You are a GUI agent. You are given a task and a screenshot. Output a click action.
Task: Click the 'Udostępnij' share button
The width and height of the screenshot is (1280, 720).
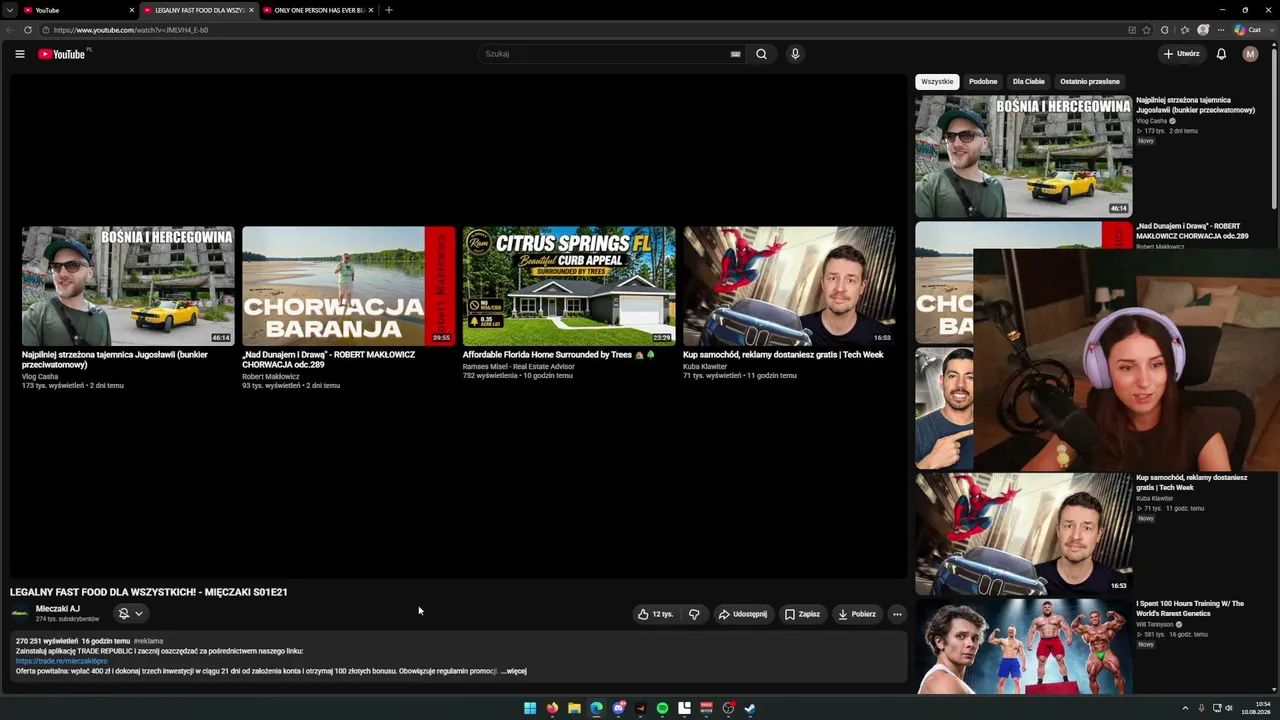click(742, 614)
